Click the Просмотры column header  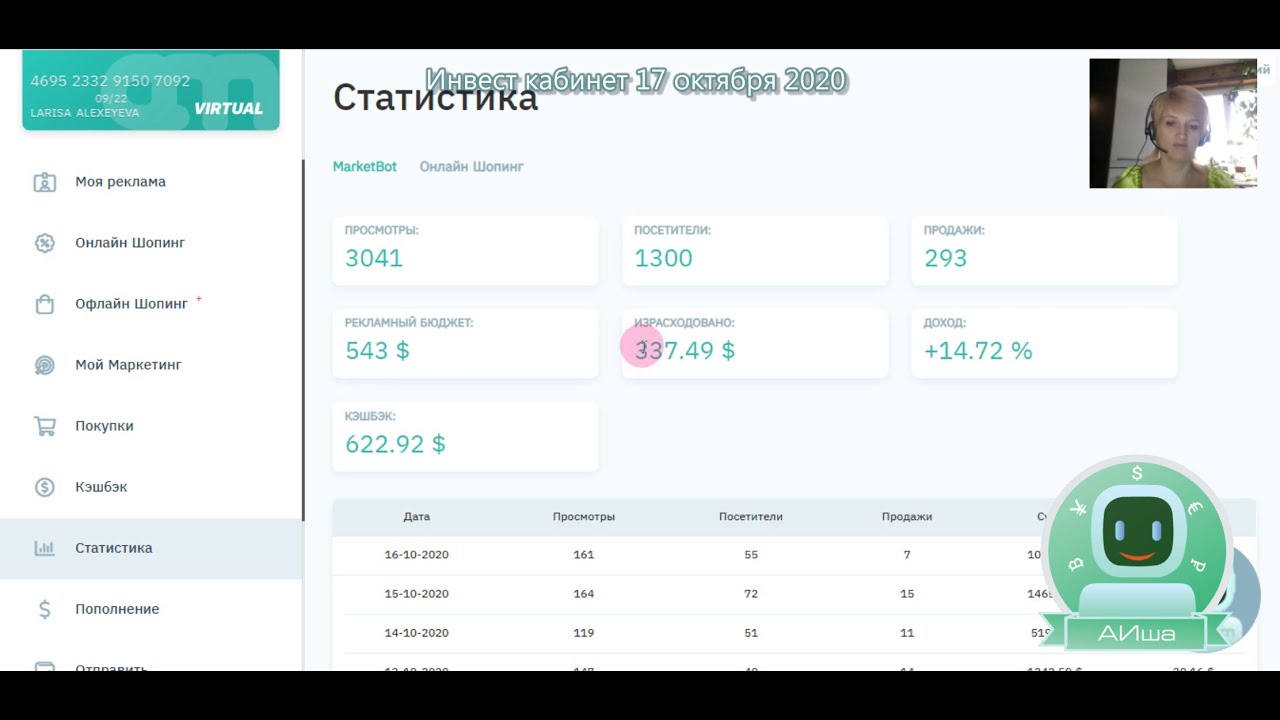(584, 517)
